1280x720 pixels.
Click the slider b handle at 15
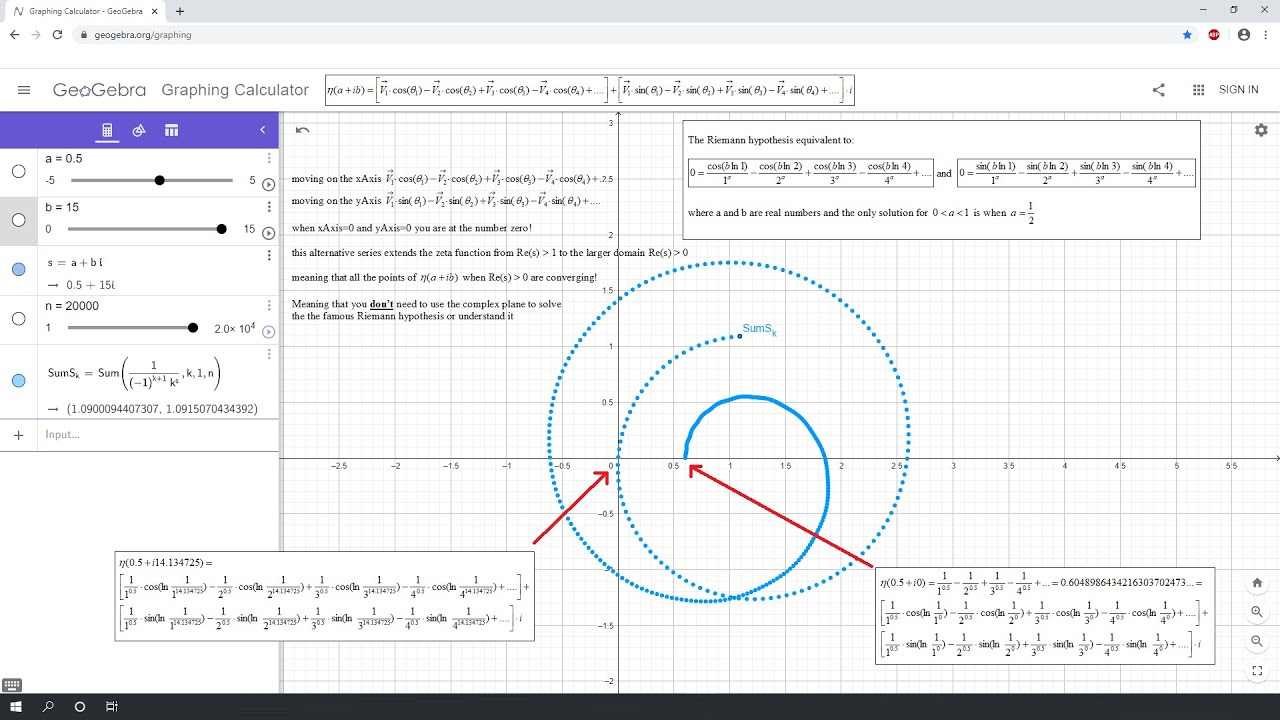[x=221, y=229]
